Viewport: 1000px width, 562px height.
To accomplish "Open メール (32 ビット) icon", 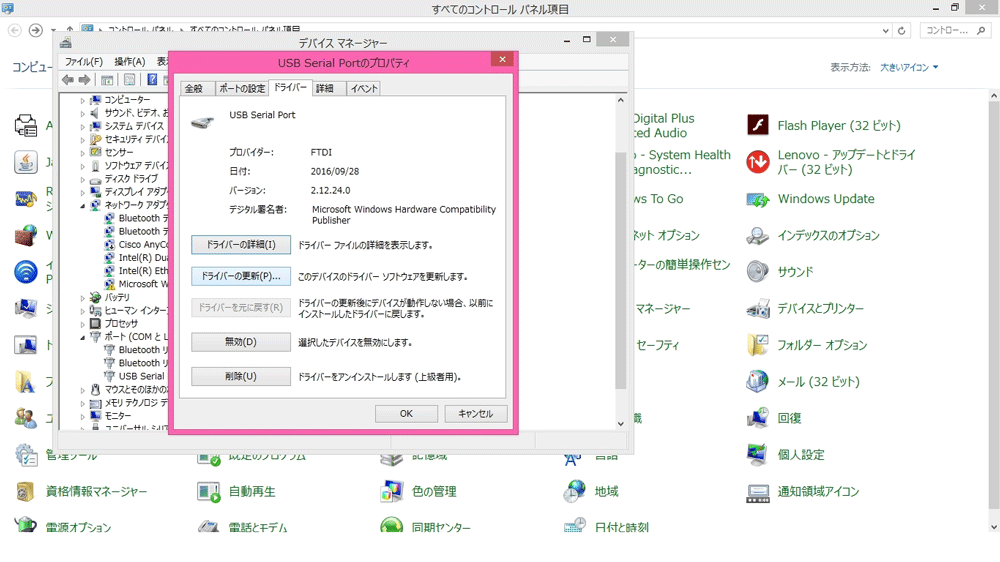I will point(758,381).
